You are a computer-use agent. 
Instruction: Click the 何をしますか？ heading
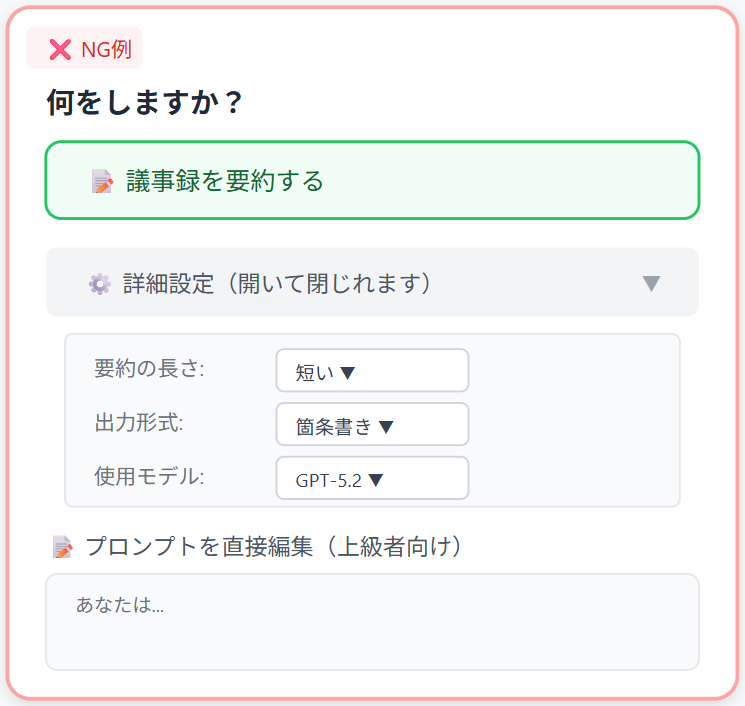coord(145,103)
